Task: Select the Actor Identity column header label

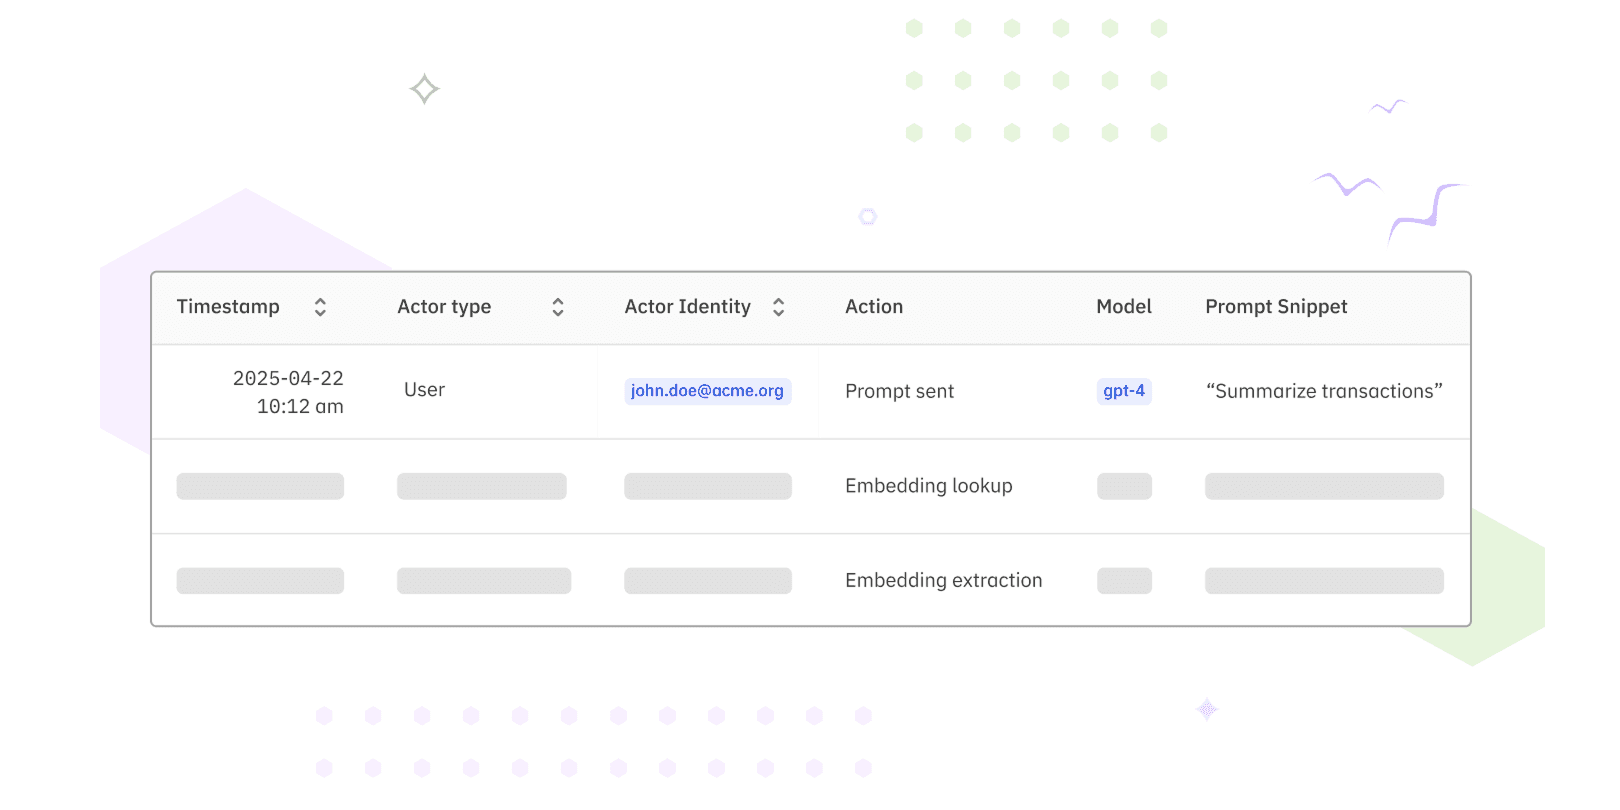Action: tap(687, 307)
